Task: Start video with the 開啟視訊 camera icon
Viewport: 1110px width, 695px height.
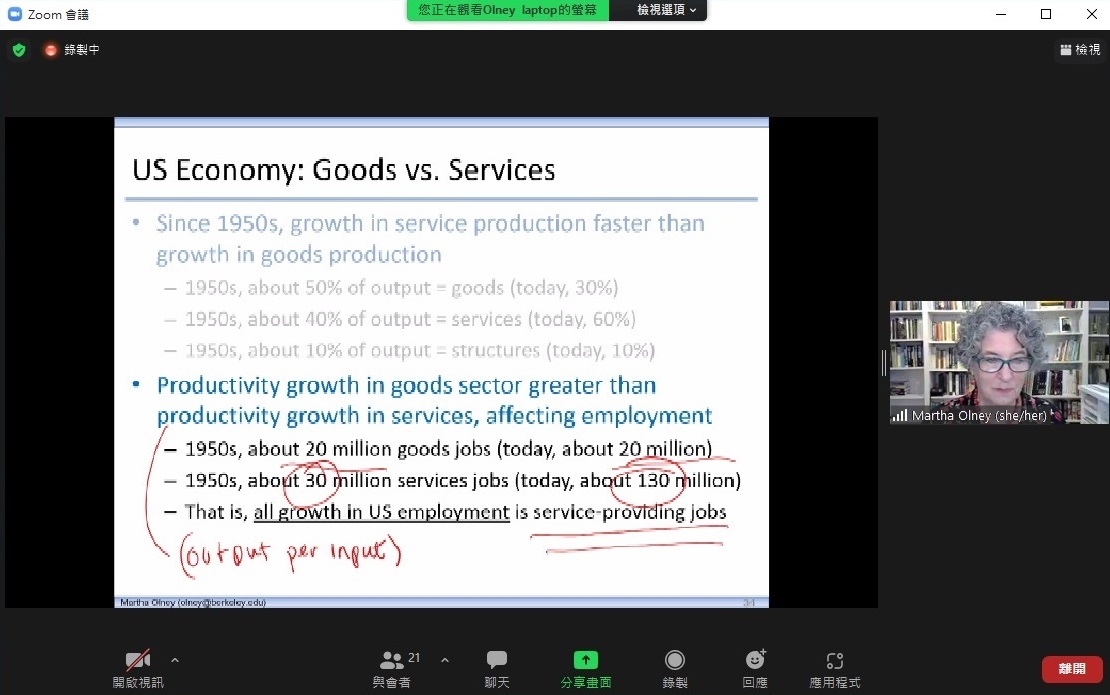Action: 137,661
